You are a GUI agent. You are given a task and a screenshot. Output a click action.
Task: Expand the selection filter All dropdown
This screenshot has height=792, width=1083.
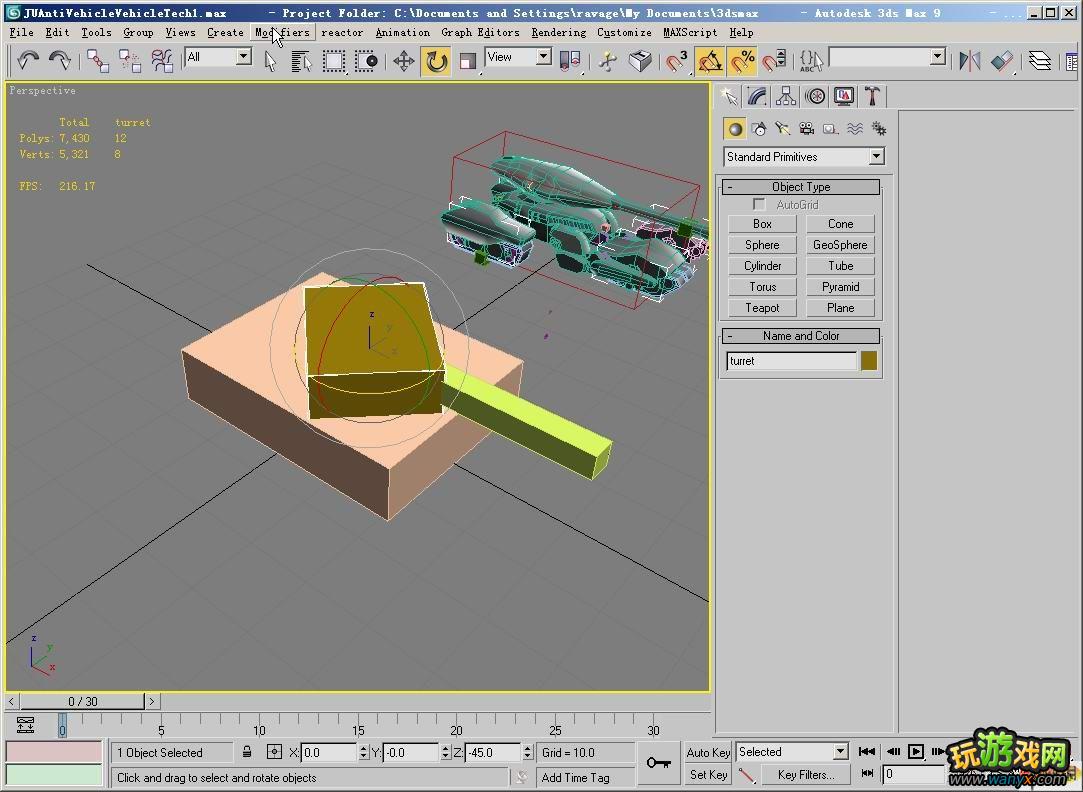pyautogui.click(x=243, y=58)
